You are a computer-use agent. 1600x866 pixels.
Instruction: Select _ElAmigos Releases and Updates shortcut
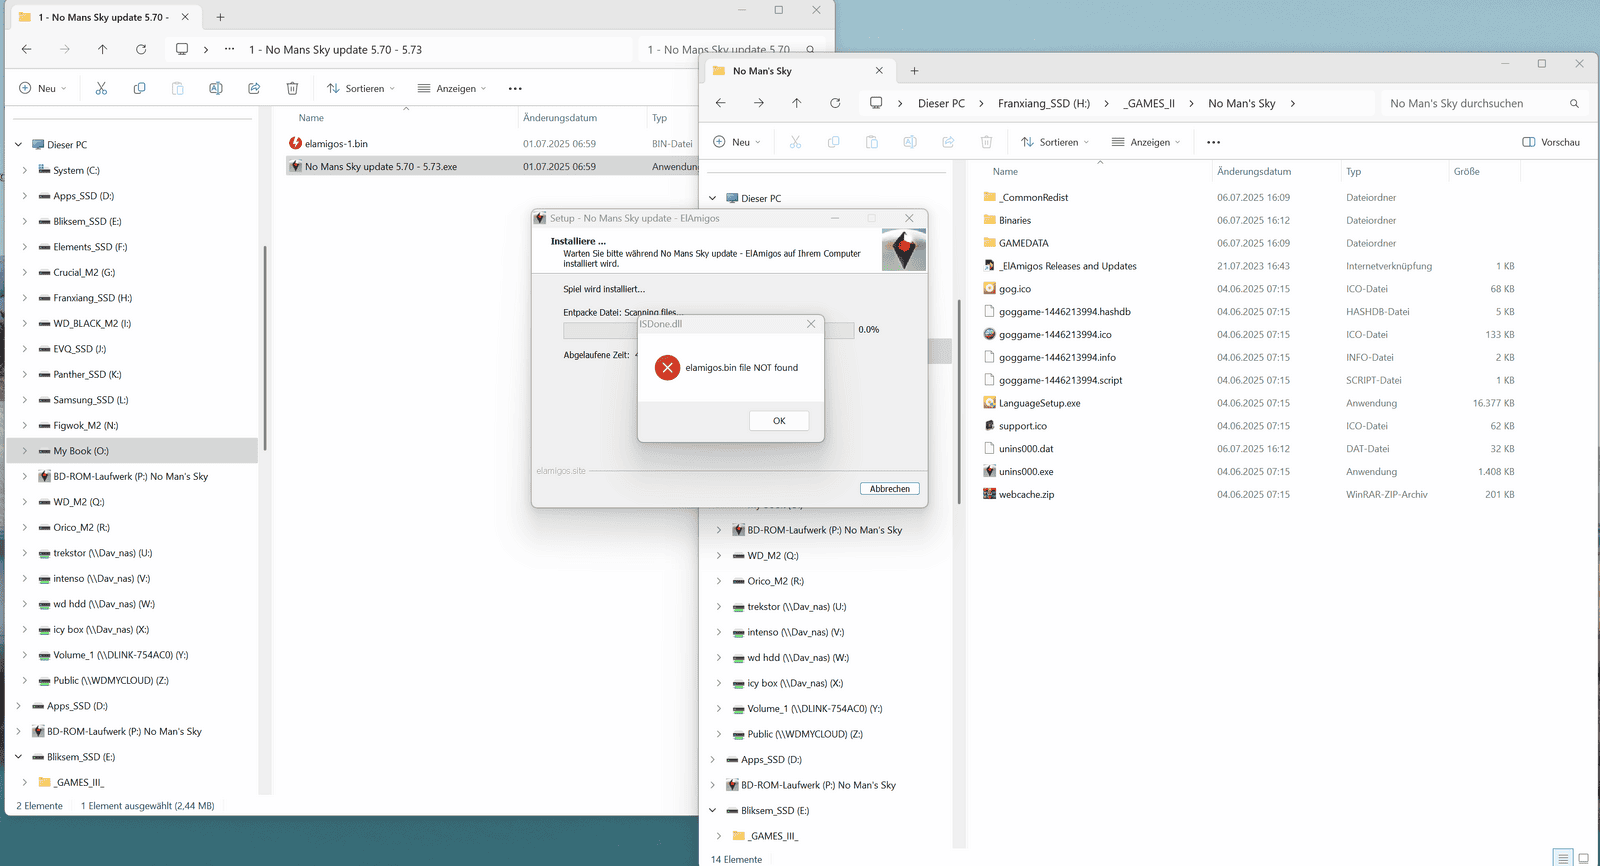point(1067,266)
